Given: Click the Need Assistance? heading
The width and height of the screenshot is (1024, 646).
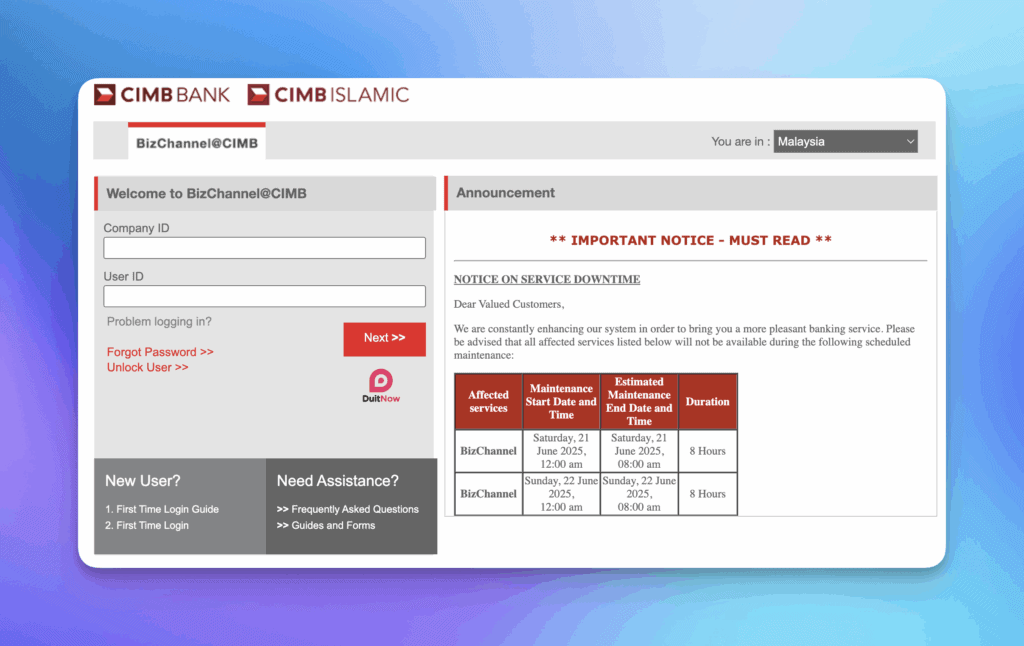Looking at the screenshot, I should tap(337, 481).
